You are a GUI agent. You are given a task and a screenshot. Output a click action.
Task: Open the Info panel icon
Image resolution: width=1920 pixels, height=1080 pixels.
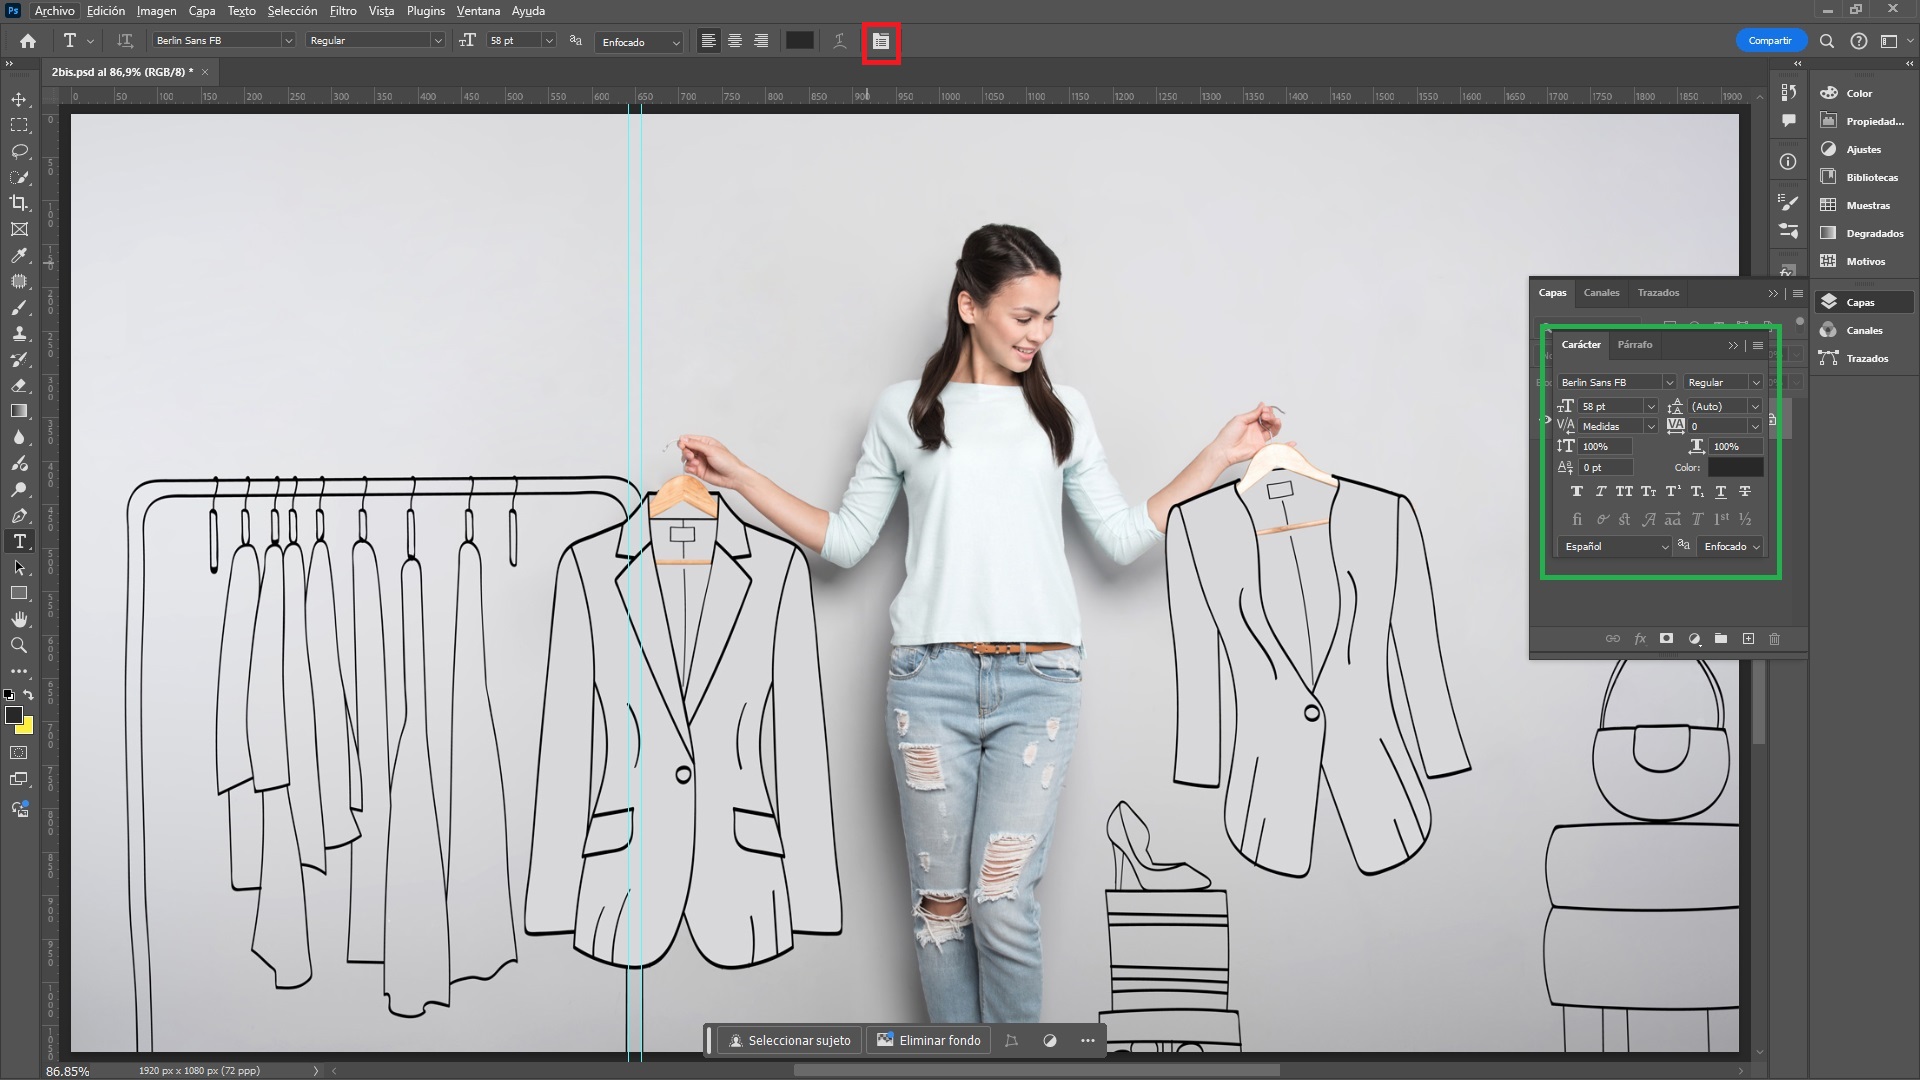coord(1789,161)
